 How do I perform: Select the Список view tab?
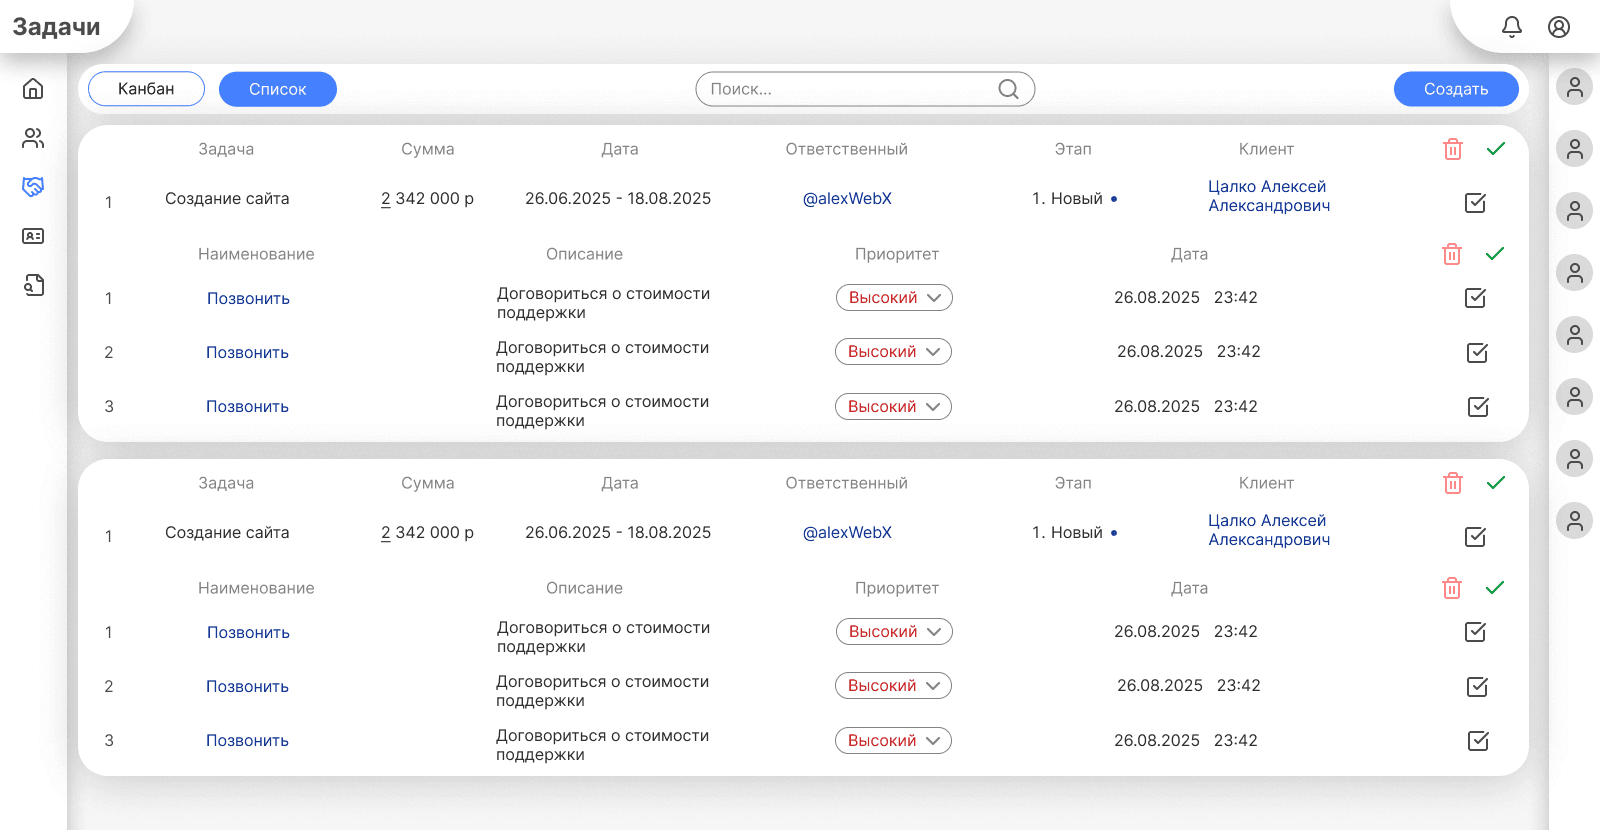(x=277, y=89)
